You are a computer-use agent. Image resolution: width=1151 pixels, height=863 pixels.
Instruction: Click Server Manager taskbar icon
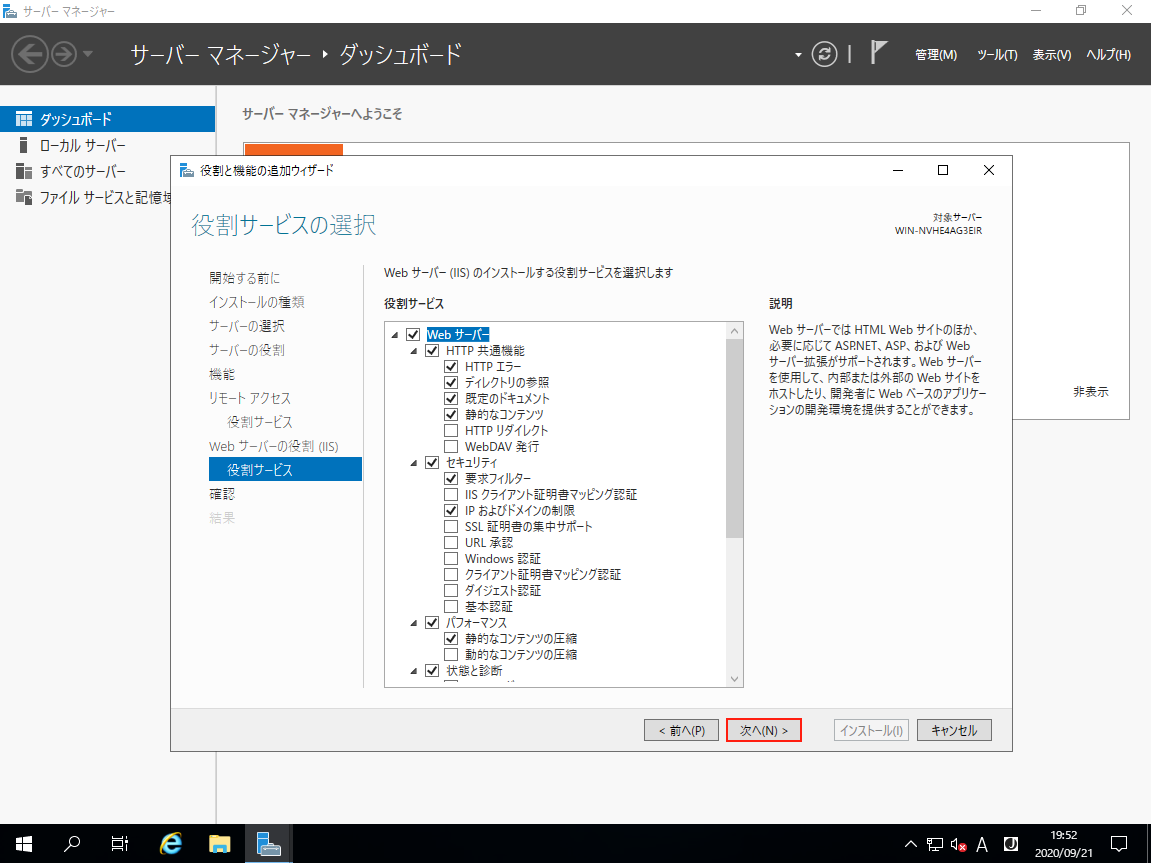coord(269,844)
